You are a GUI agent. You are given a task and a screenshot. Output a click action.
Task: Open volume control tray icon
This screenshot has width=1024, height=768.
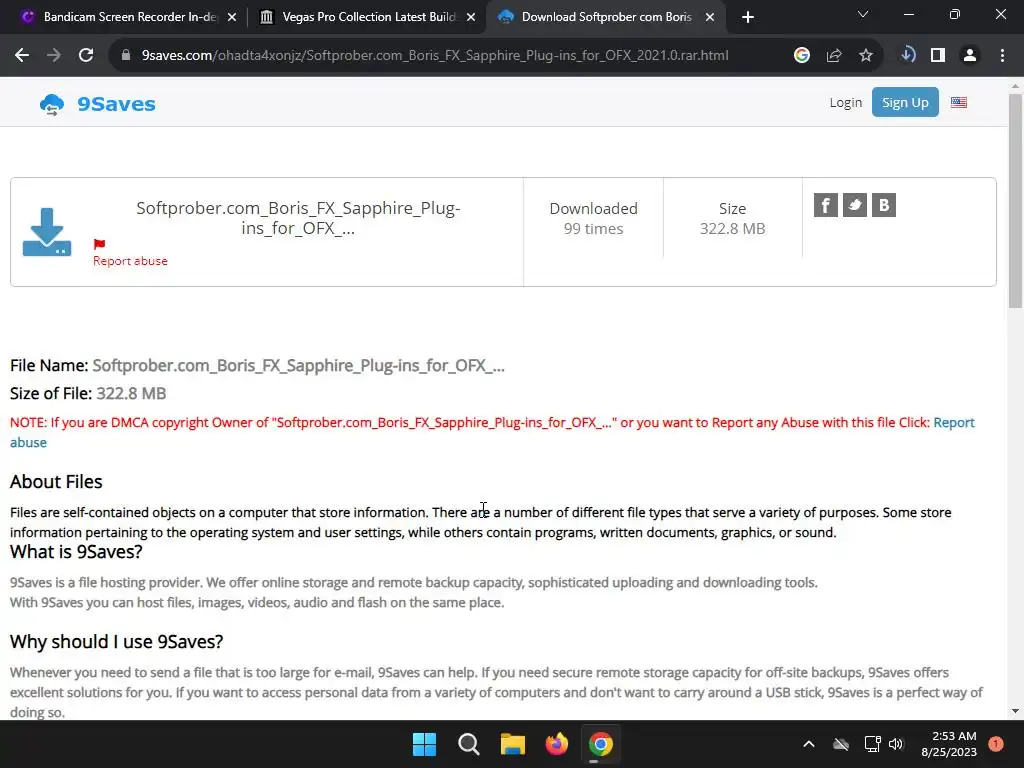[x=896, y=744]
